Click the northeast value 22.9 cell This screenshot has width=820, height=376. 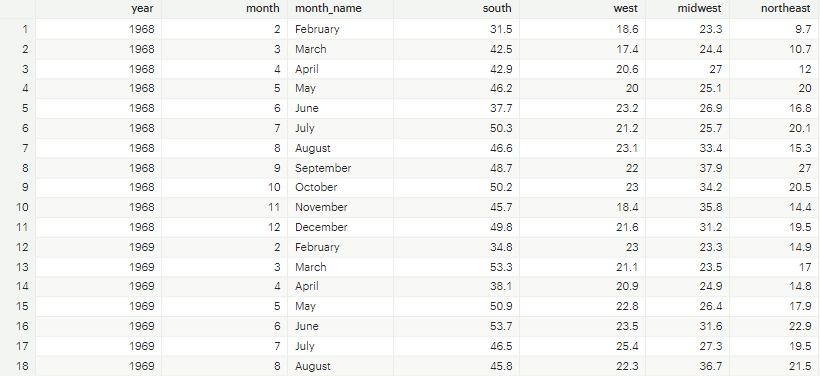(x=773, y=326)
